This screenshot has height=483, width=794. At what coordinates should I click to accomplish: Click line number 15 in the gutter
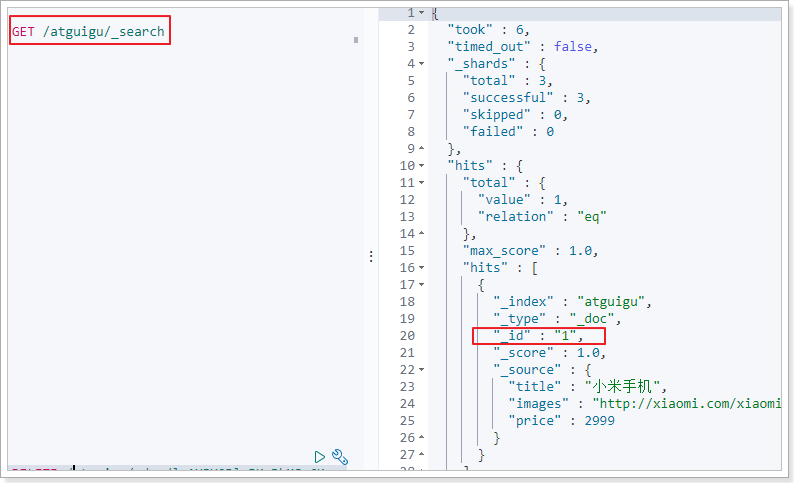pos(407,251)
